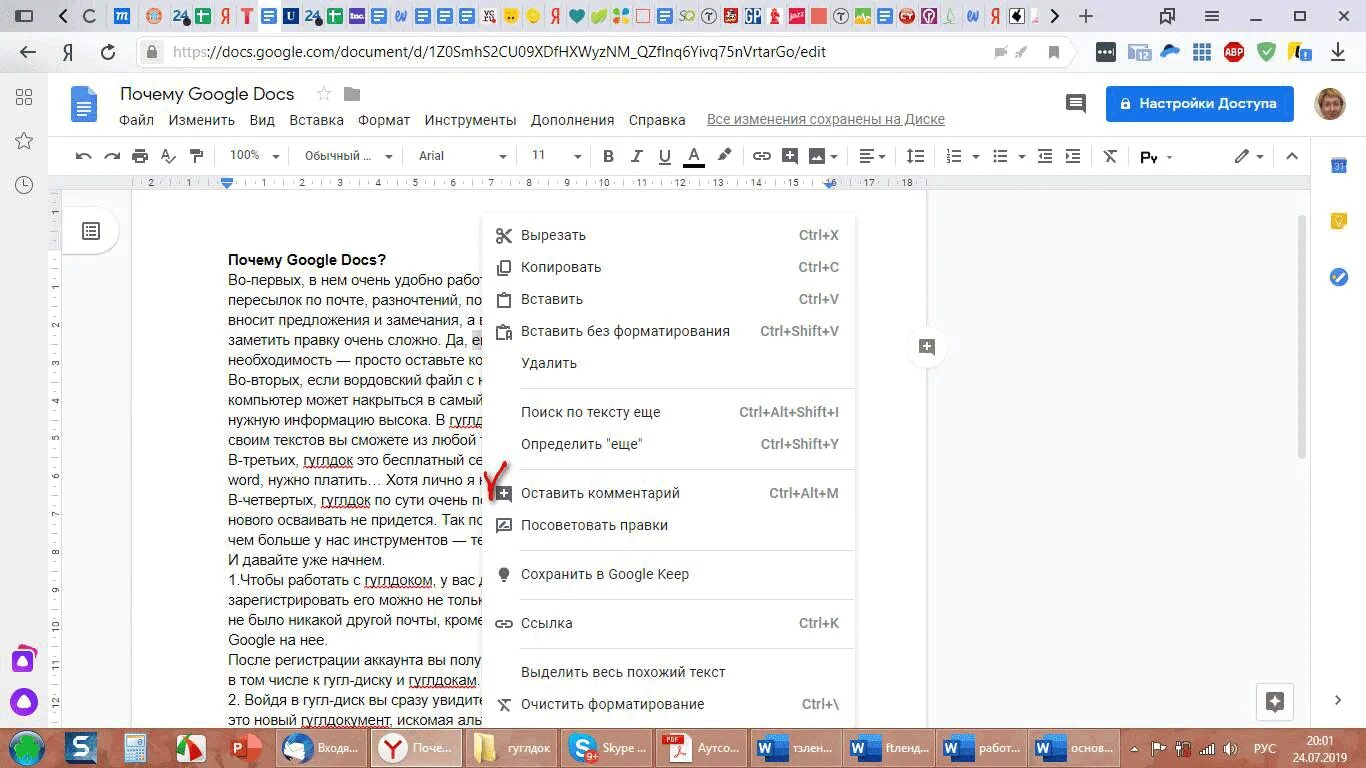Click the browser address bar URL

click(499, 52)
